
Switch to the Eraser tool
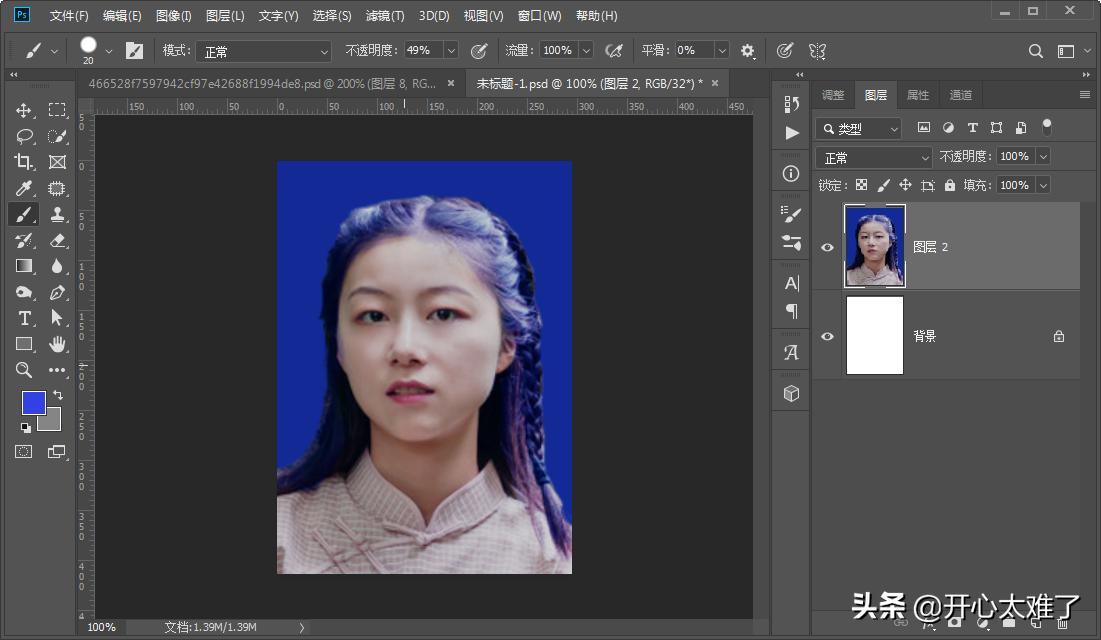tap(57, 240)
